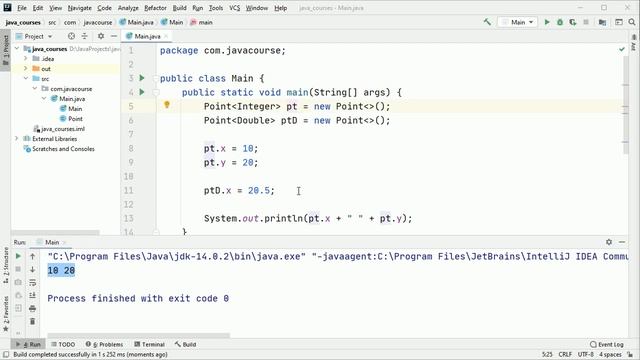
Task: Click the 4: Run tool window button
Action: click(28, 344)
